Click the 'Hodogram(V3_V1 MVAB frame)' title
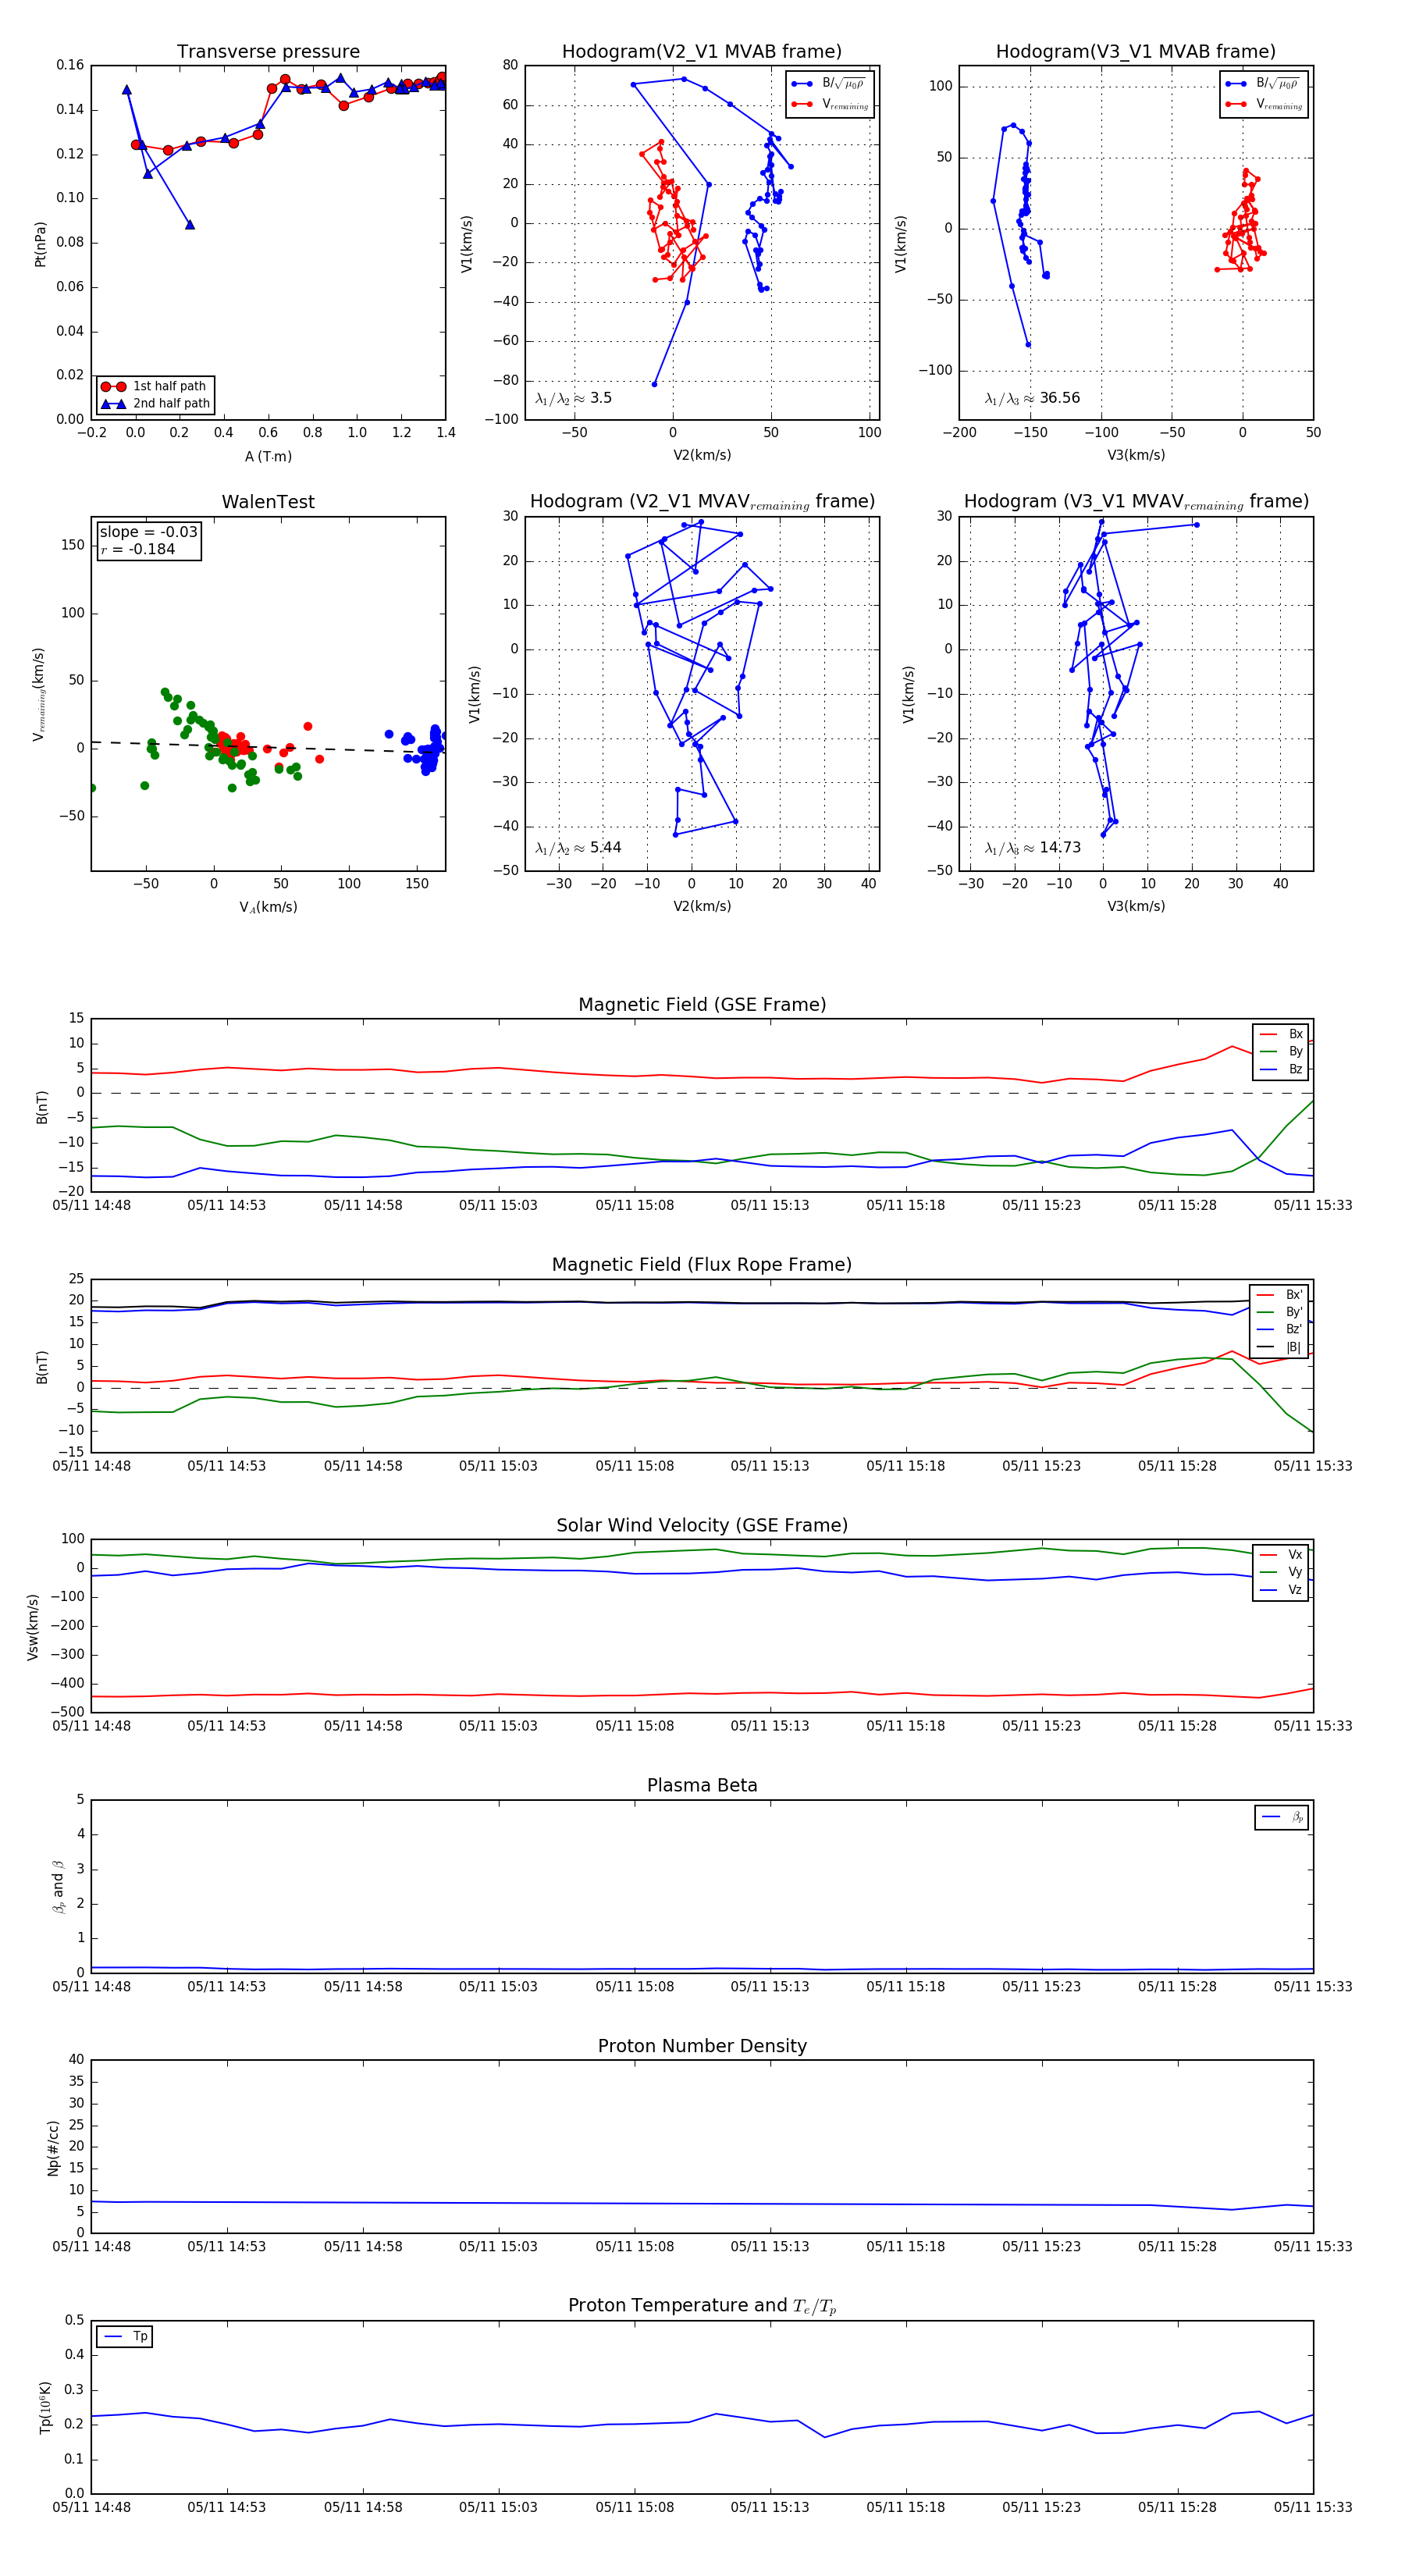Image resolution: width=1405 pixels, height=2576 pixels. tap(1136, 52)
